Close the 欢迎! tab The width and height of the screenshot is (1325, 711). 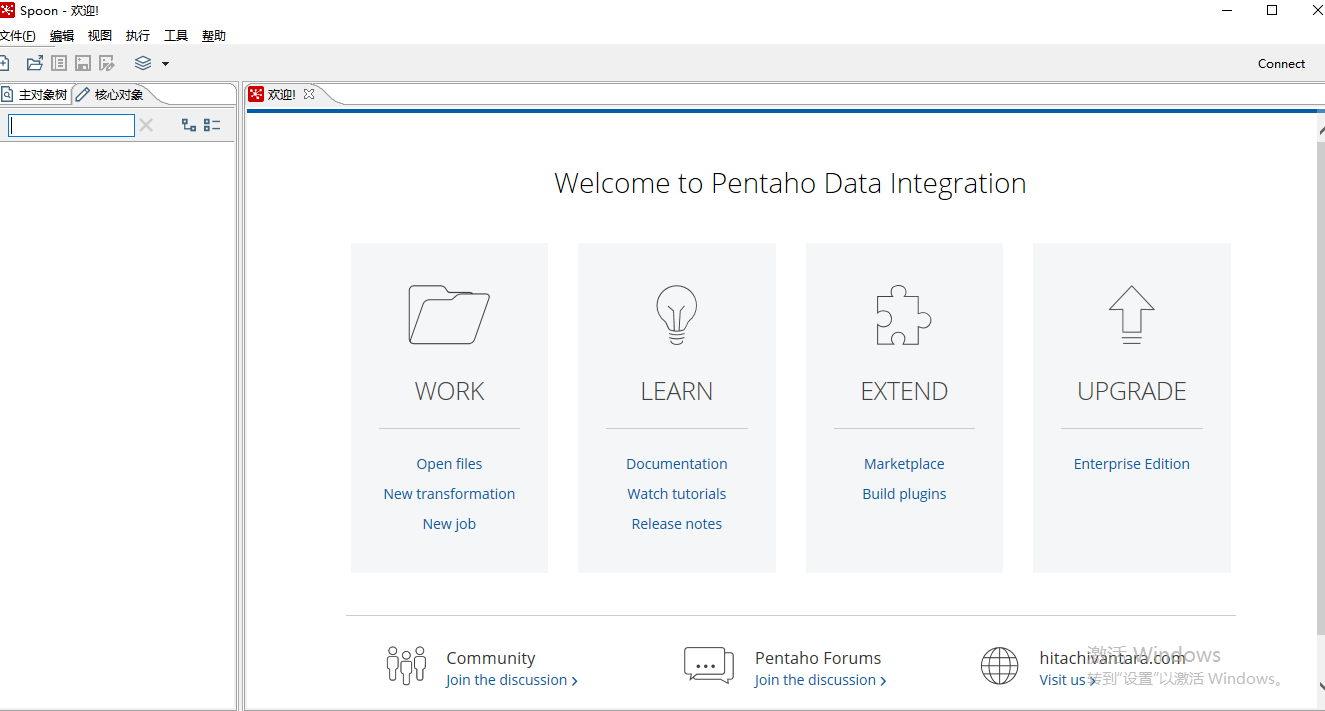point(309,94)
